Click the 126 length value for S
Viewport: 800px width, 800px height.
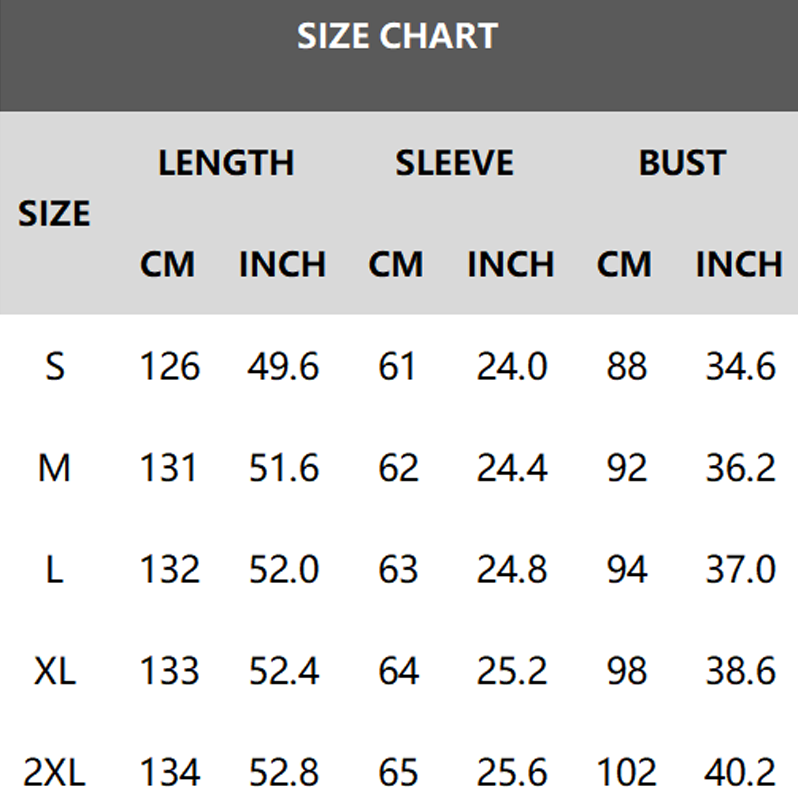[x=169, y=367]
